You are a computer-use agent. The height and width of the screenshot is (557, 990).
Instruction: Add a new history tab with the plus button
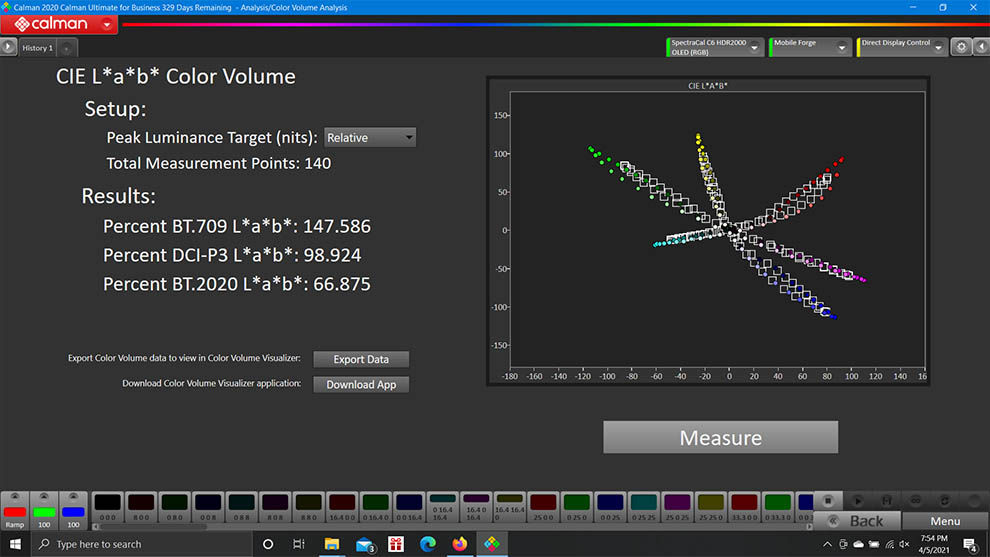point(66,48)
